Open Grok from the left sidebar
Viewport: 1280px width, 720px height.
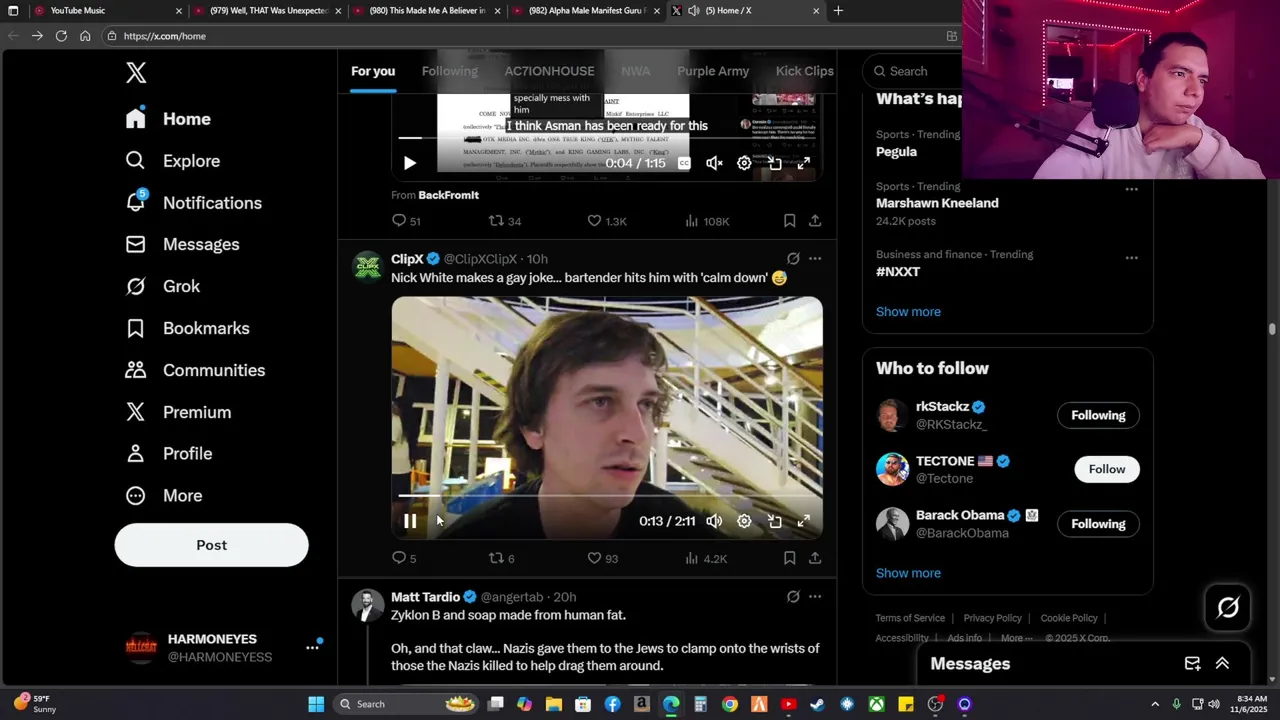pyautogui.click(x=162, y=286)
